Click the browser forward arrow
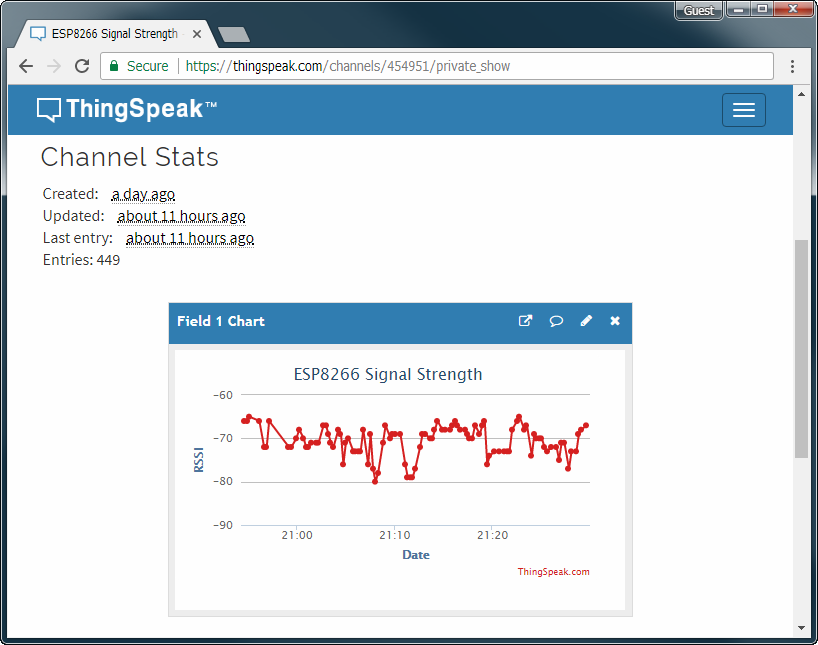This screenshot has height=645, width=818. [54, 66]
